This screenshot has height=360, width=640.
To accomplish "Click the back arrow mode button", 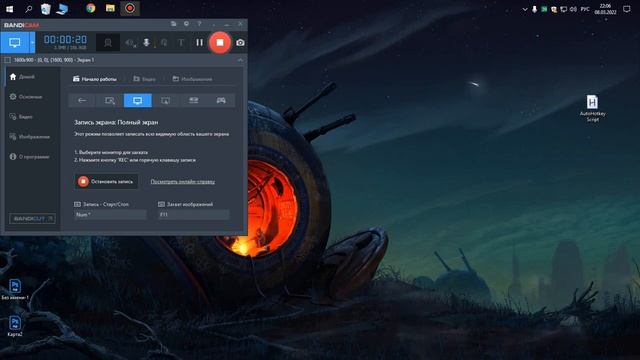I will (82, 100).
